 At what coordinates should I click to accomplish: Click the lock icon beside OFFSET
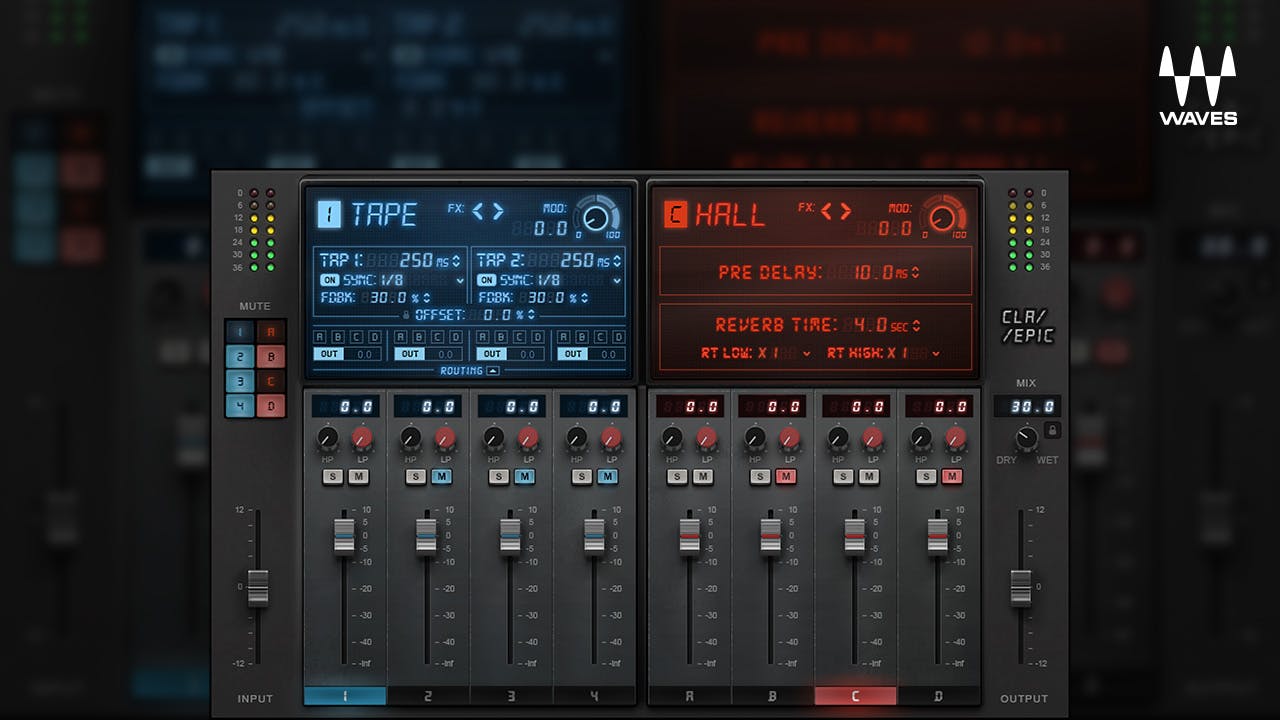tap(407, 315)
